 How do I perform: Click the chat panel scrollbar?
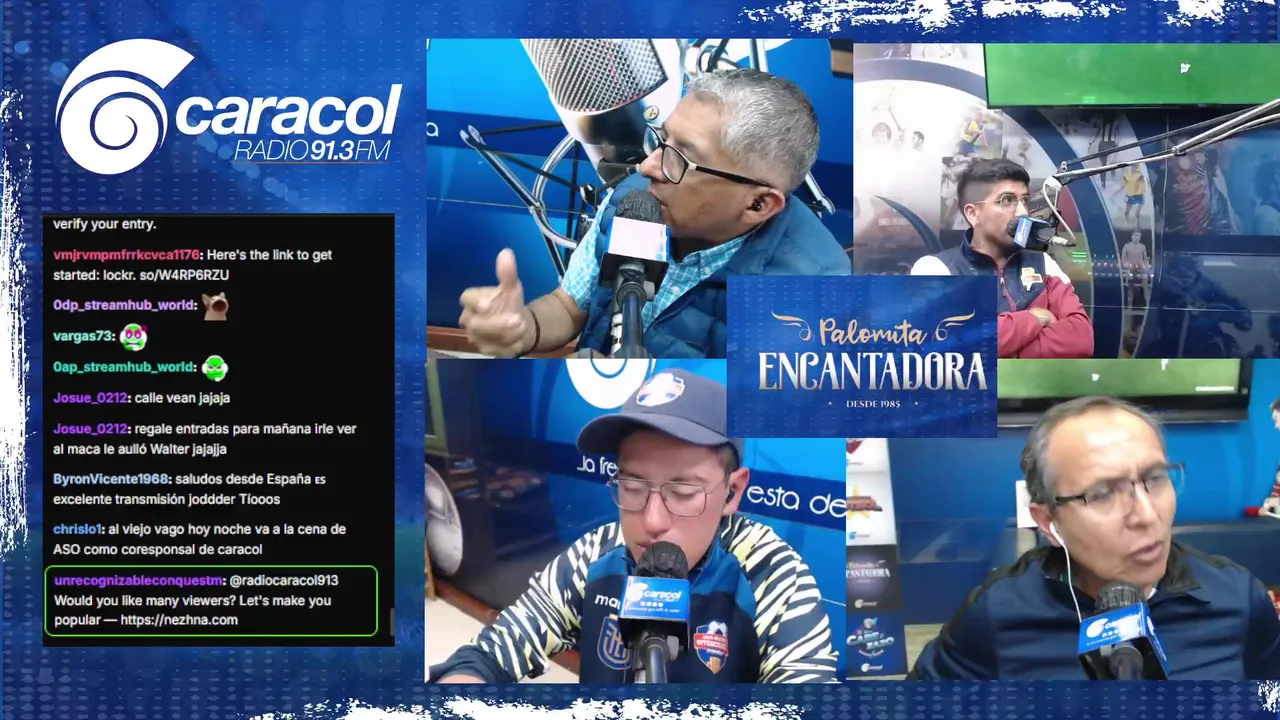tap(391, 620)
